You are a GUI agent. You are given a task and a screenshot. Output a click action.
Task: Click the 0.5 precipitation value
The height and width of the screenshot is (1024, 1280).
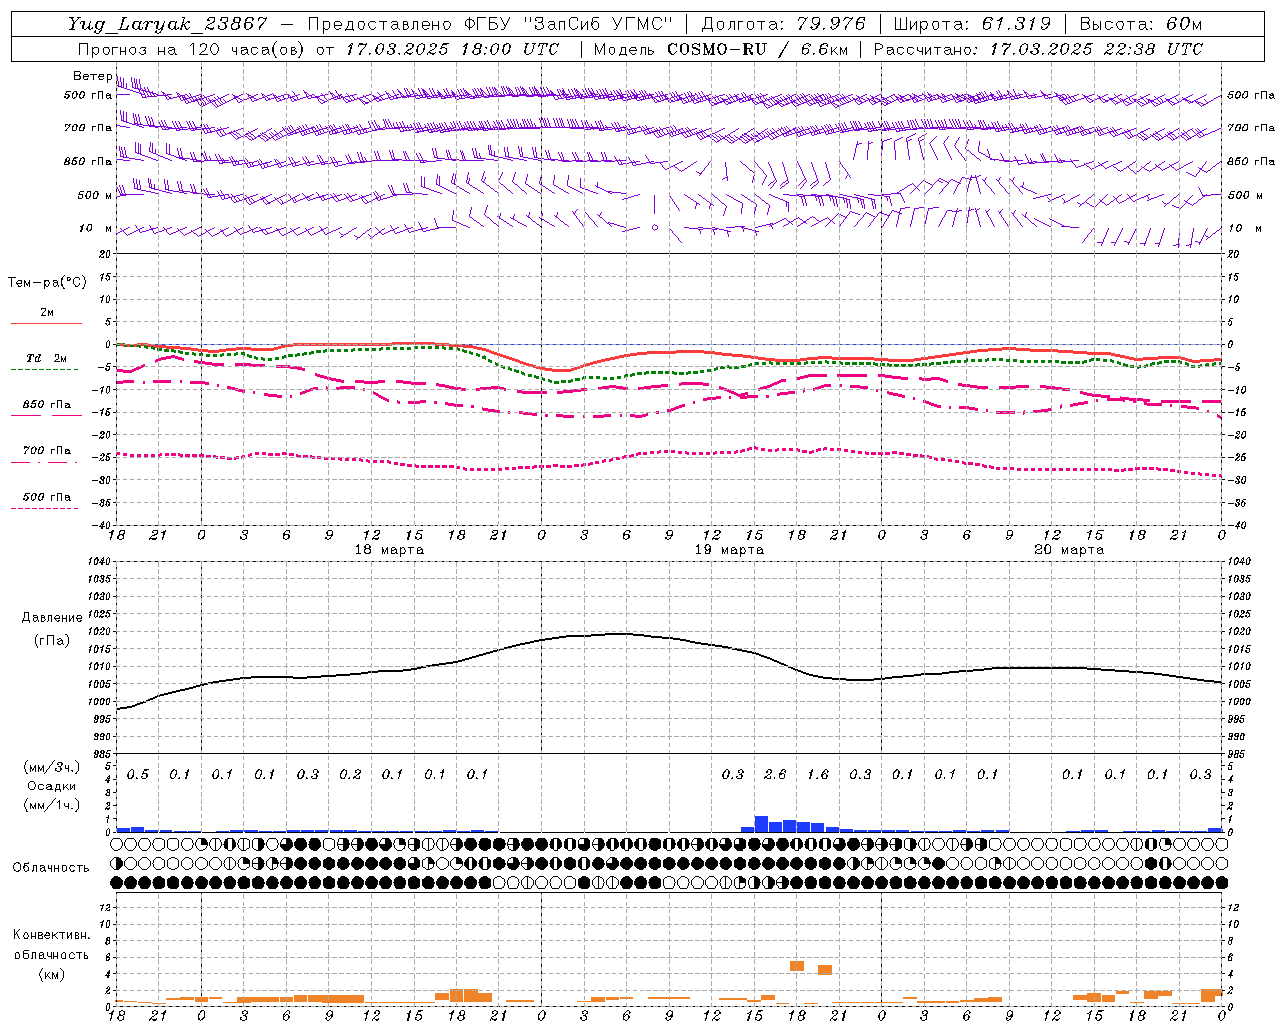click(137, 775)
